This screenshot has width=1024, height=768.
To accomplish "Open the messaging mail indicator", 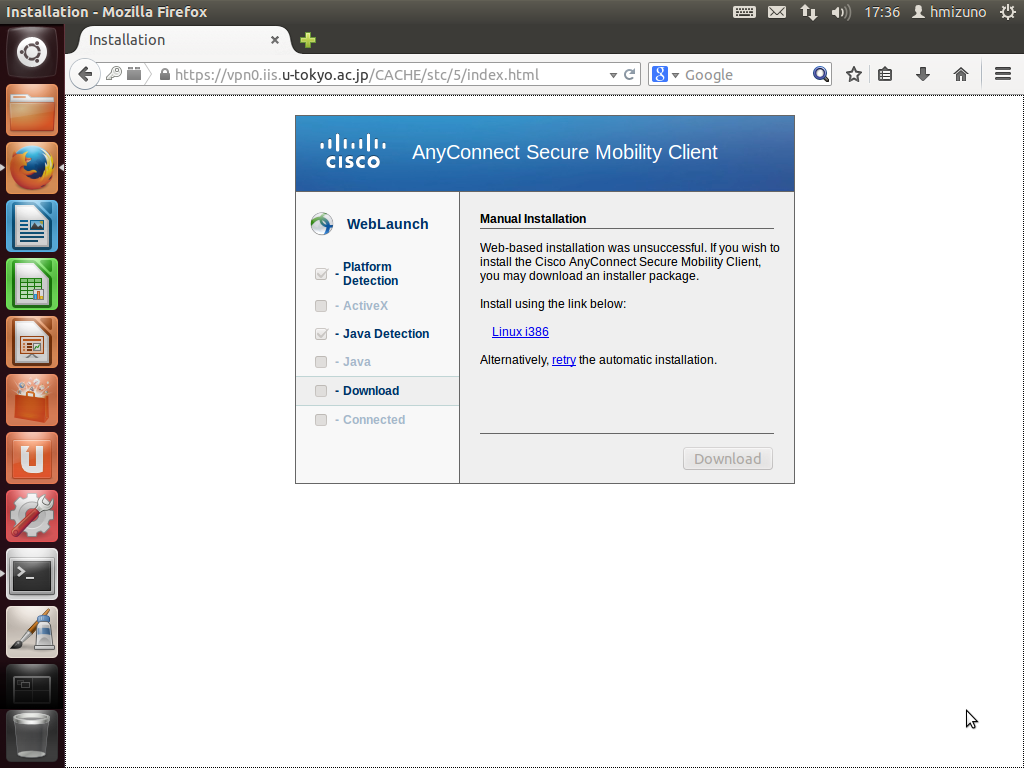I will [x=776, y=12].
